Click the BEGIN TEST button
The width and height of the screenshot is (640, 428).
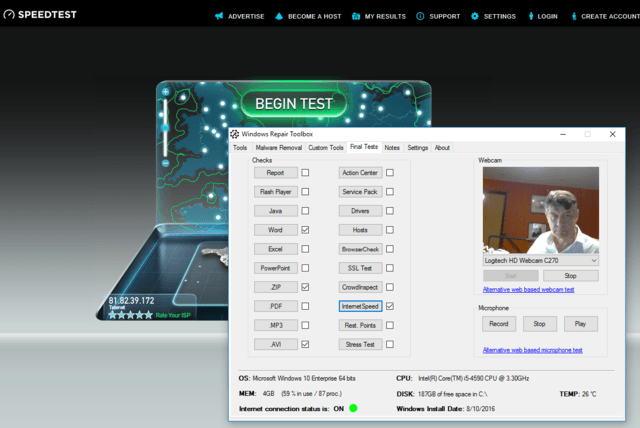[294, 104]
